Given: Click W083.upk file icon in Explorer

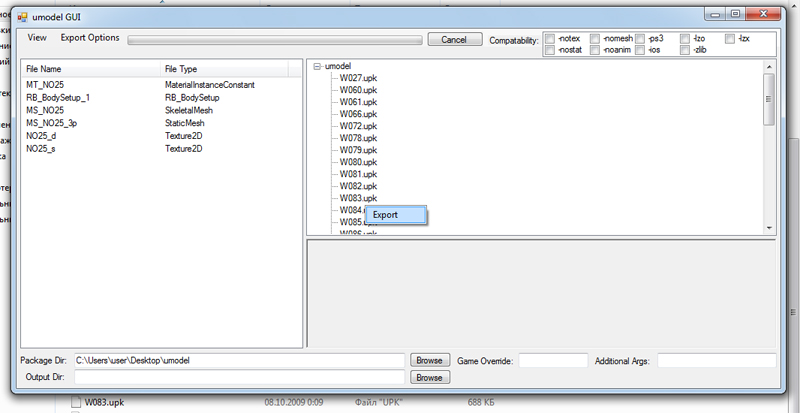Looking at the screenshot, I should [x=76, y=402].
